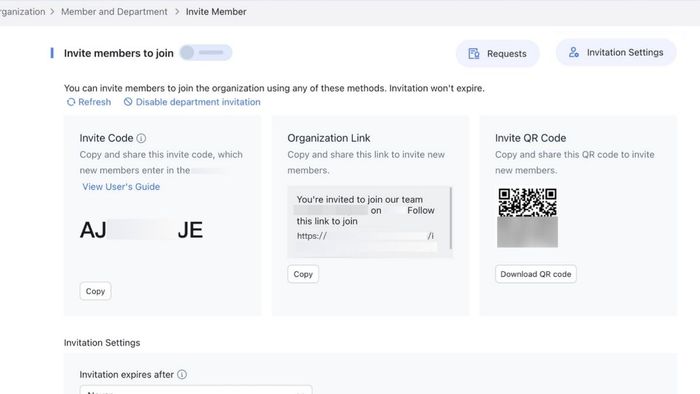Toggle the Invite members to join switch
Image resolution: width=700 pixels, height=394 pixels.
[x=206, y=53]
